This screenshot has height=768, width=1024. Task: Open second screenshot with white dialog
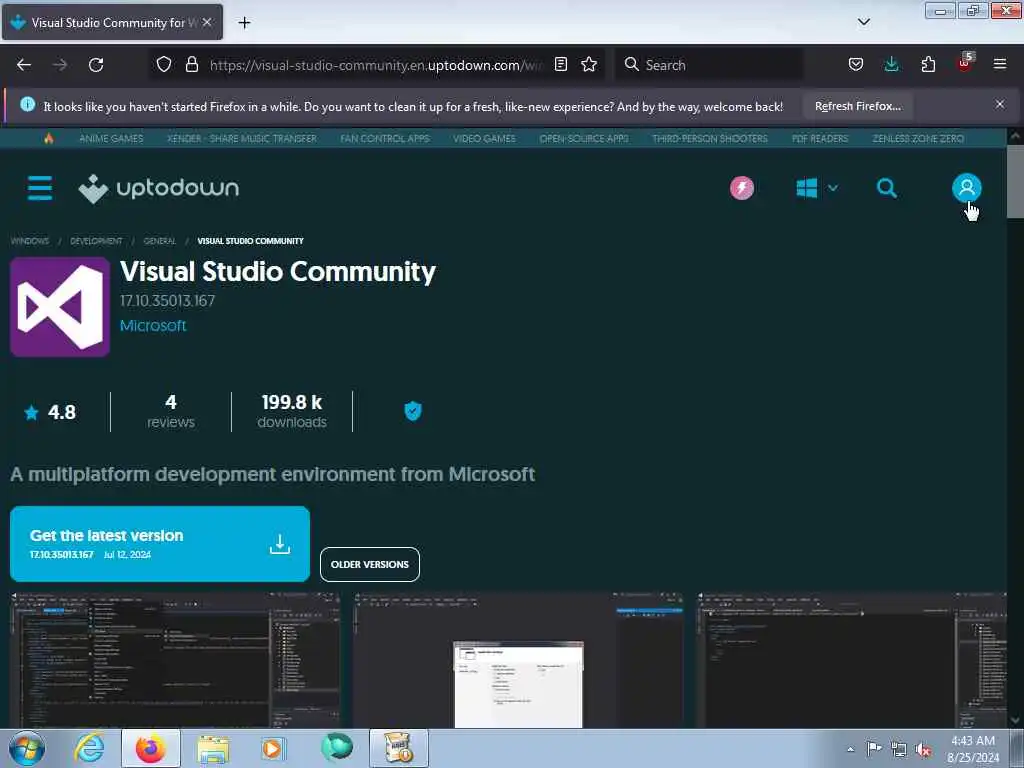pos(519,660)
